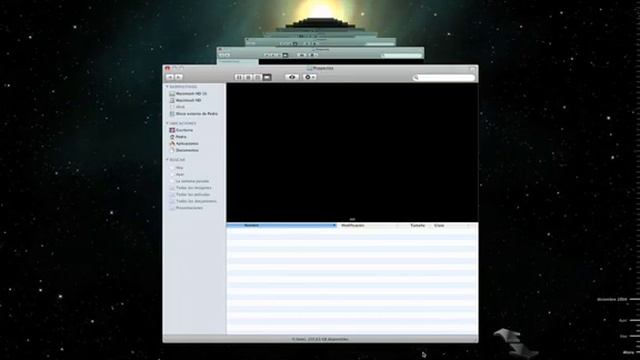The image size is (640, 360).
Task: Click the Cover Flow divider grip handle
Action: coord(352,220)
